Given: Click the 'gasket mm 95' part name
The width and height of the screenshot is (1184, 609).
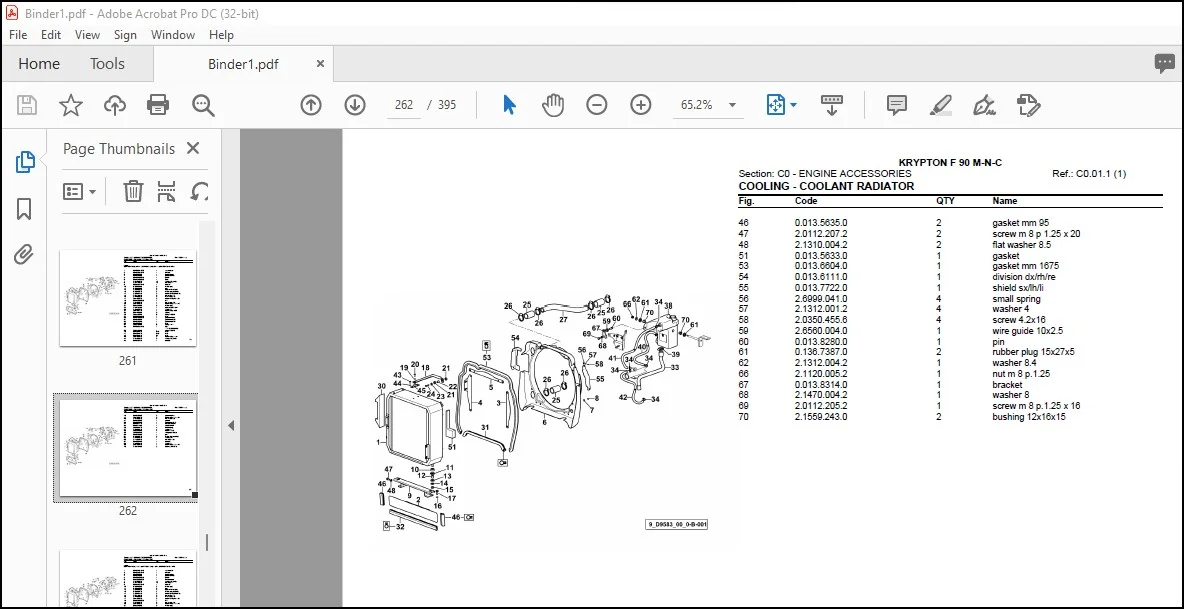Looking at the screenshot, I should click(x=1020, y=223).
